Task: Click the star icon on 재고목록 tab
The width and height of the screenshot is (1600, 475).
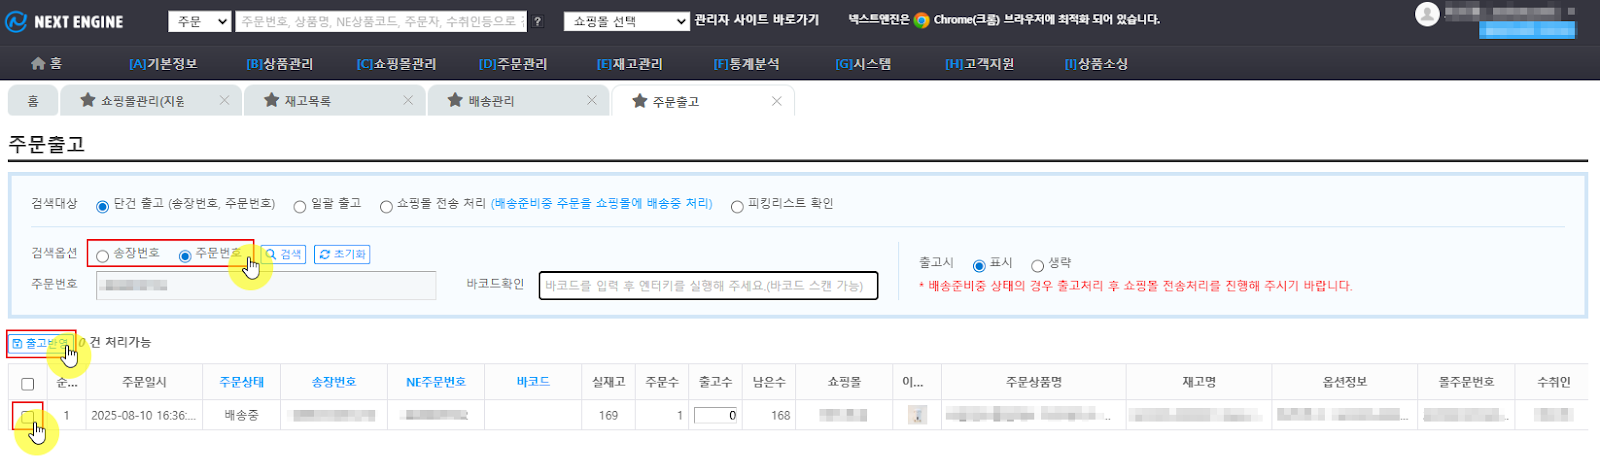Action: (x=271, y=101)
